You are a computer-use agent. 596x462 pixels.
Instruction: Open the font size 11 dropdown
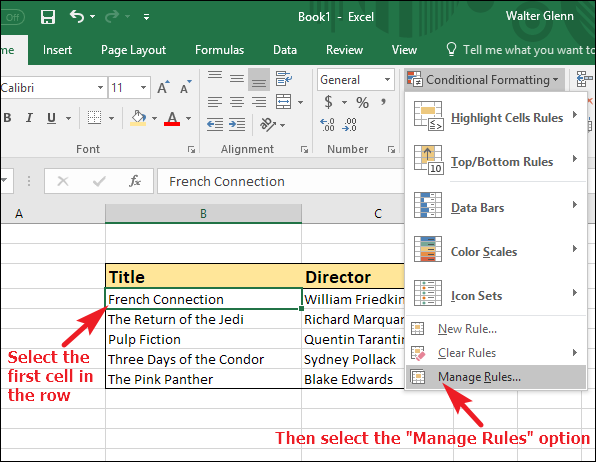(x=143, y=88)
